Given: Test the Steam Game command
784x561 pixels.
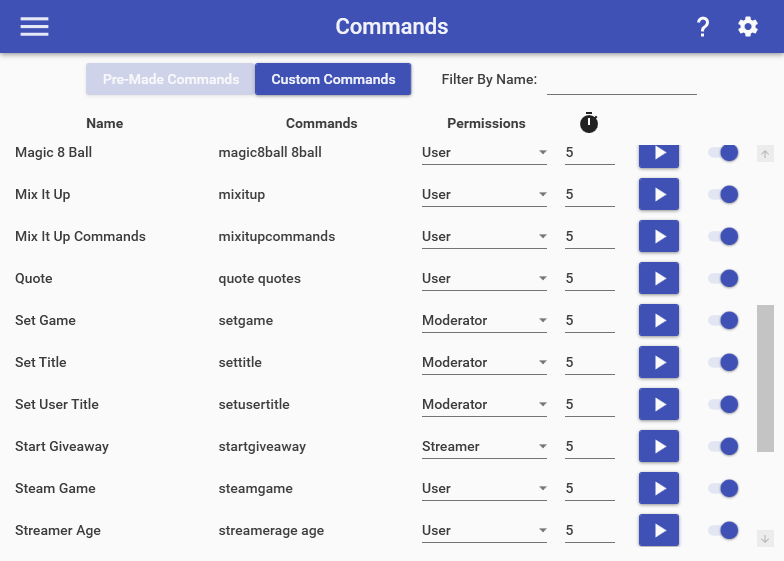Looking at the screenshot, I should pos(658,488).
